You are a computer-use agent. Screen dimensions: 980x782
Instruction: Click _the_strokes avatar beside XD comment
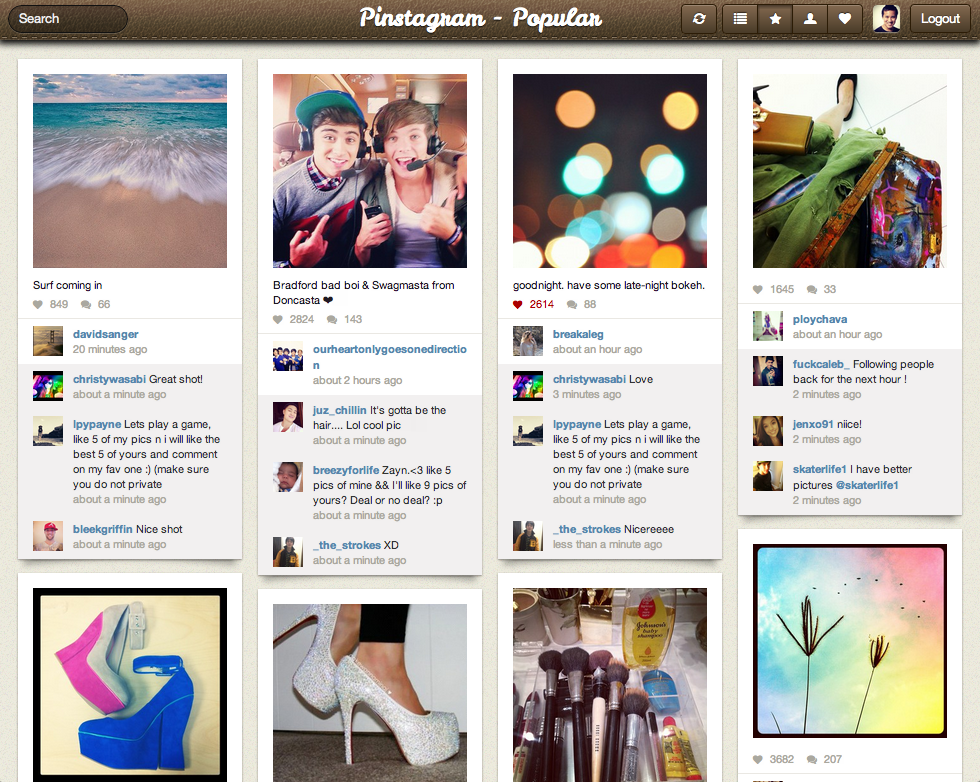(288, 552)
